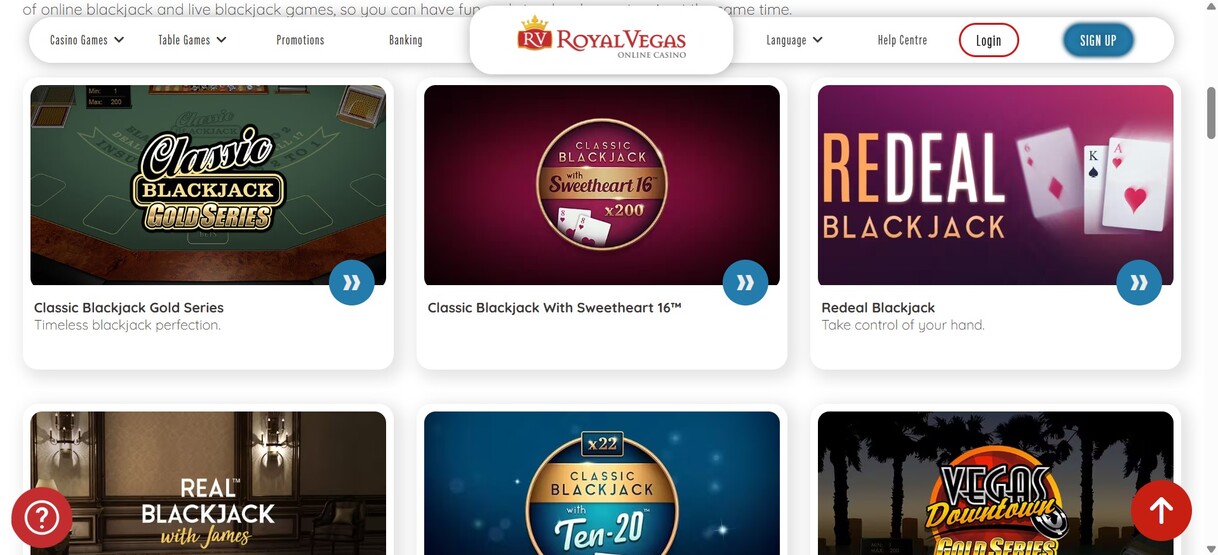Launch Redeal Blackjack via arrow button
Image resolution: width=1218 pixels, height=555 pixels.
point(1139,283)
